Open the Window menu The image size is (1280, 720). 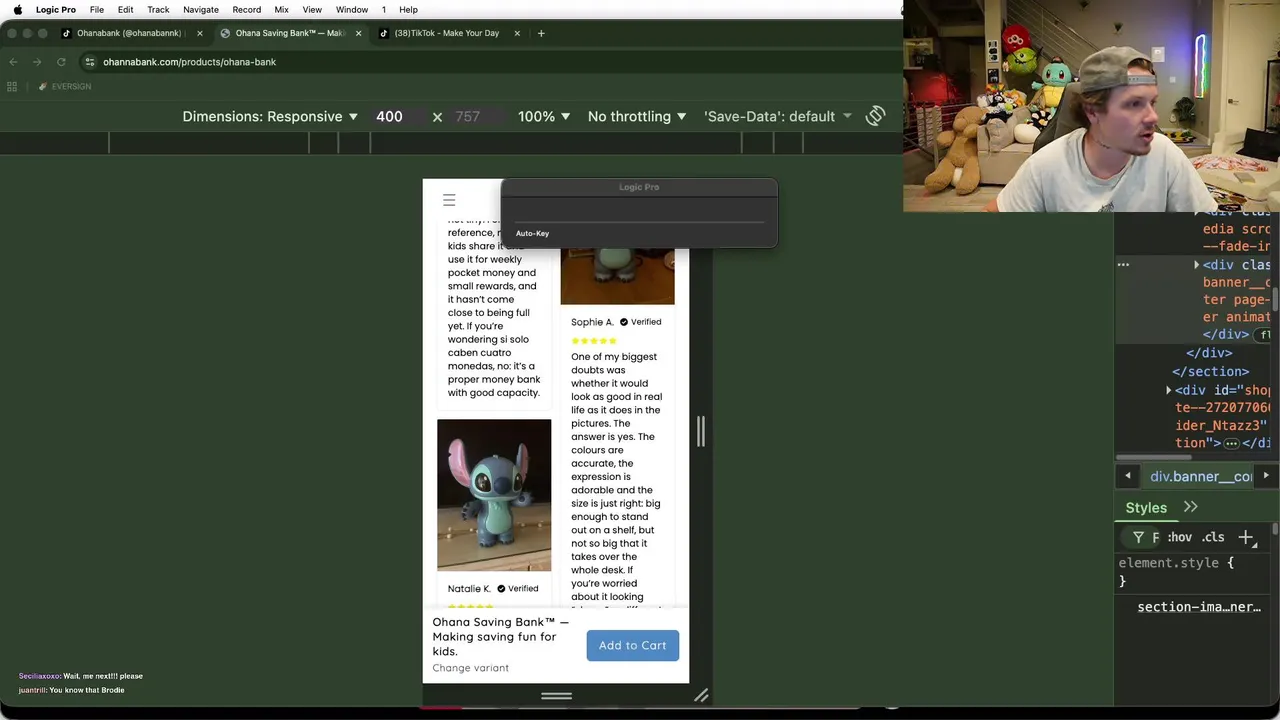pyautogui.click(x=352, y=10)
